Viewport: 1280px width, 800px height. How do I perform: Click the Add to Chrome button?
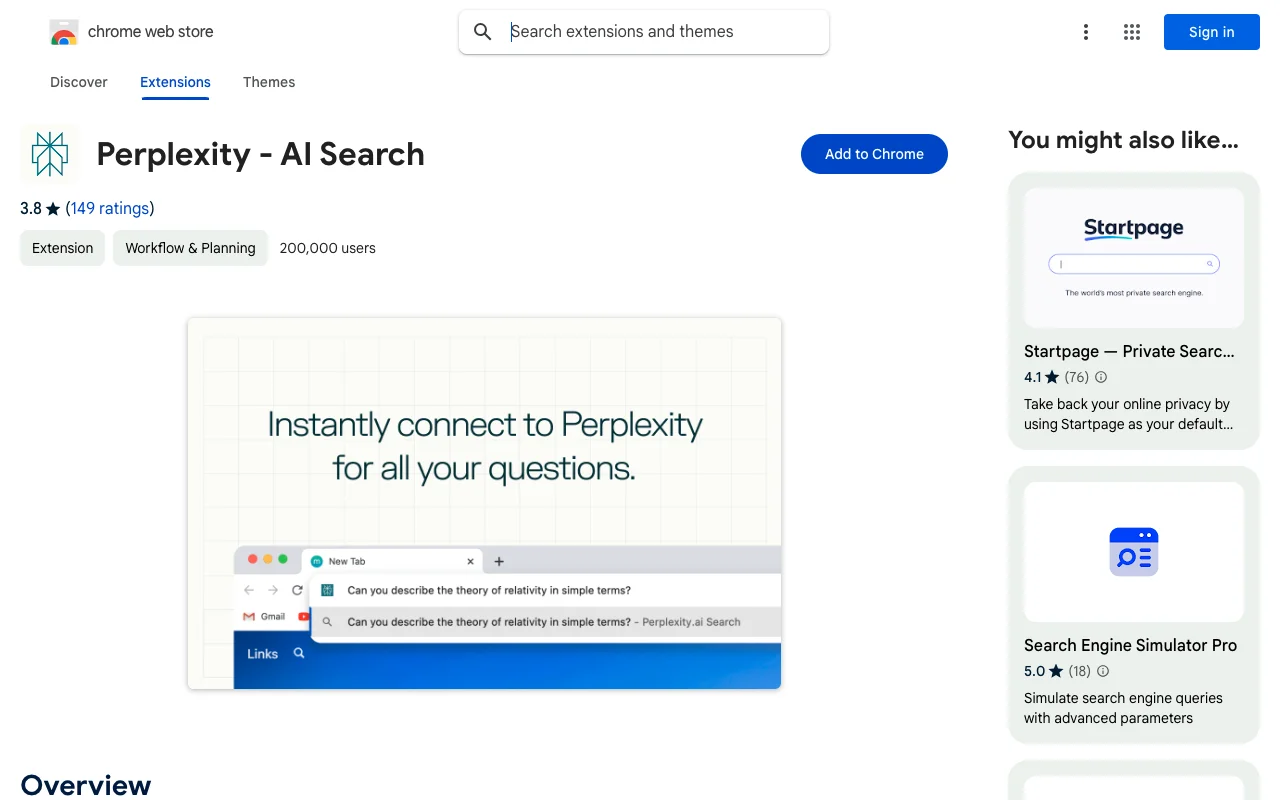pos(874,154)
